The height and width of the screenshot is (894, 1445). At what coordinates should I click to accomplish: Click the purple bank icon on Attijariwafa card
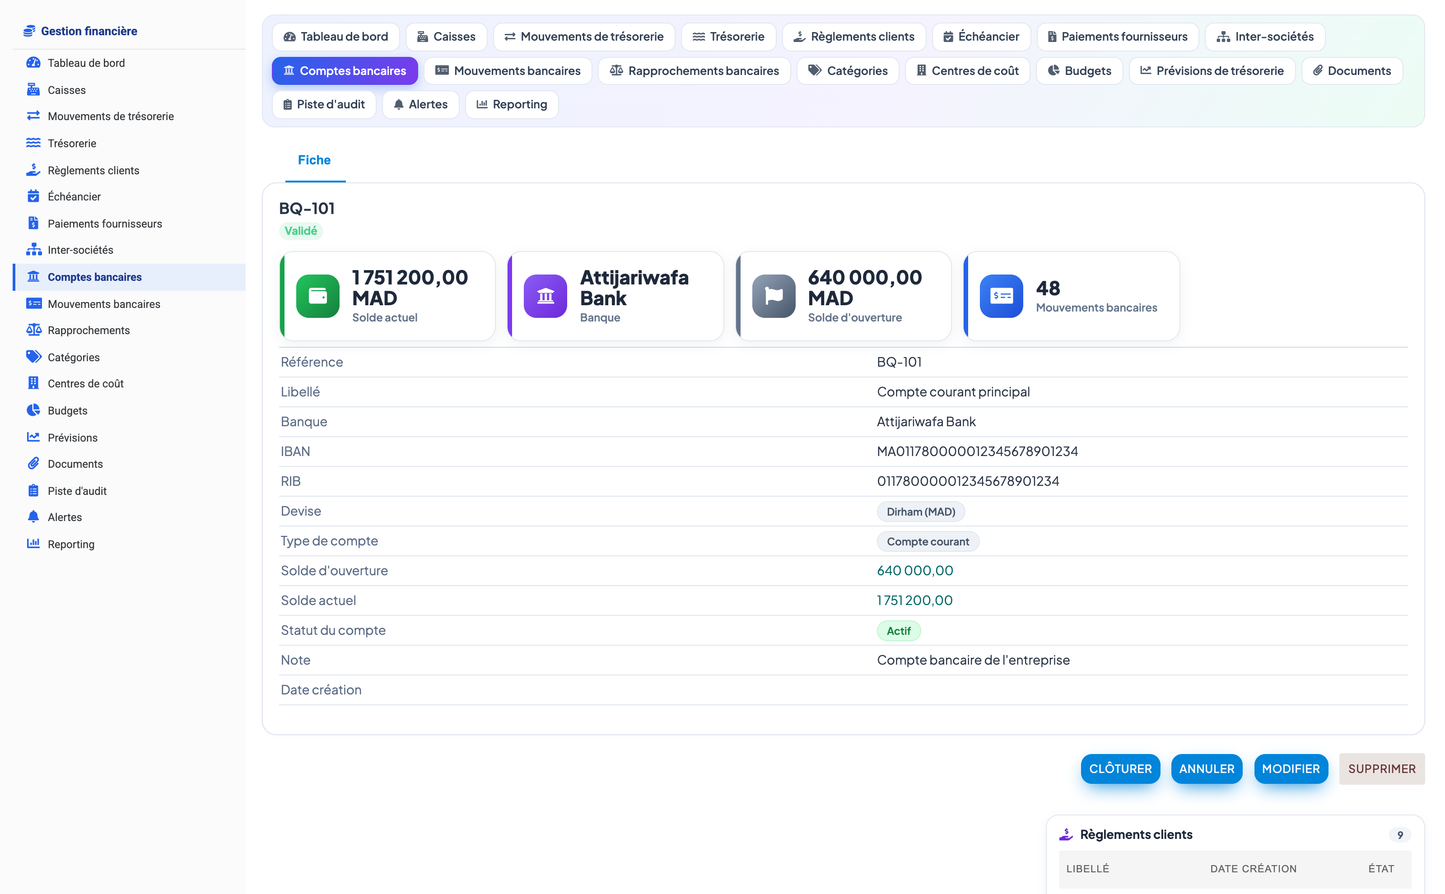(546, 296)
